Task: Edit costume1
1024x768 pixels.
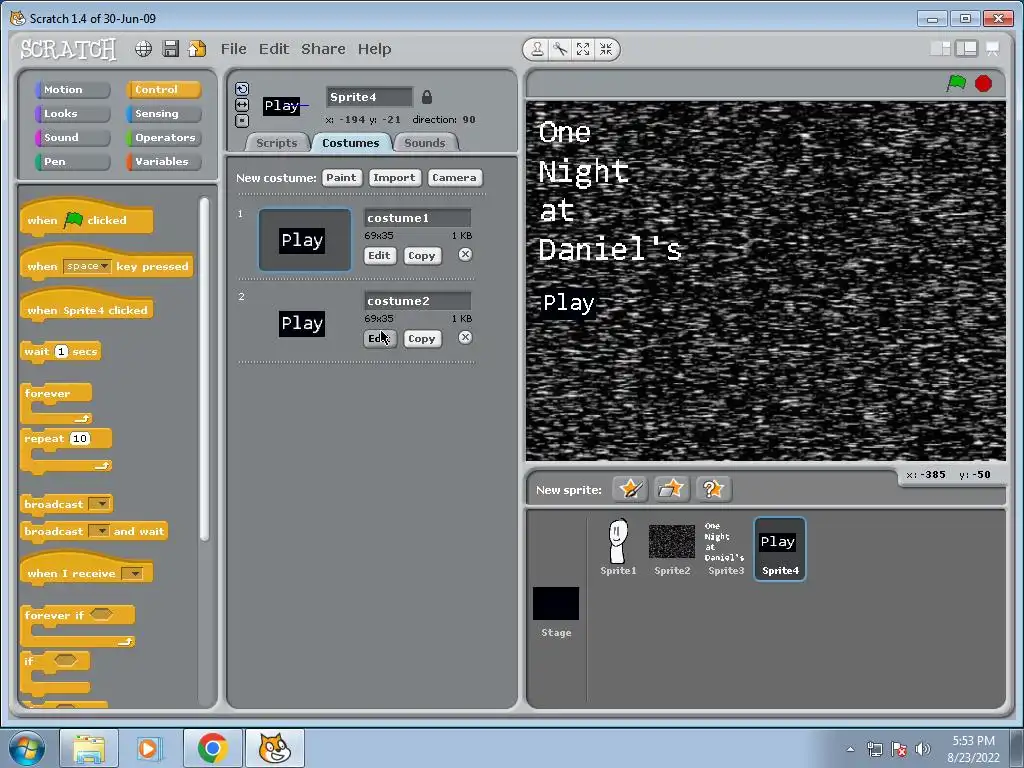Action: pos(379,255)
